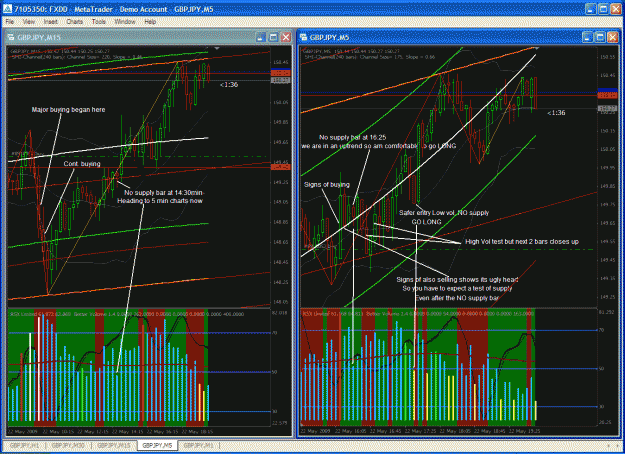The image size is (625, 454).
Task: Minimize the main MetaTrader window
Action: 591,9
